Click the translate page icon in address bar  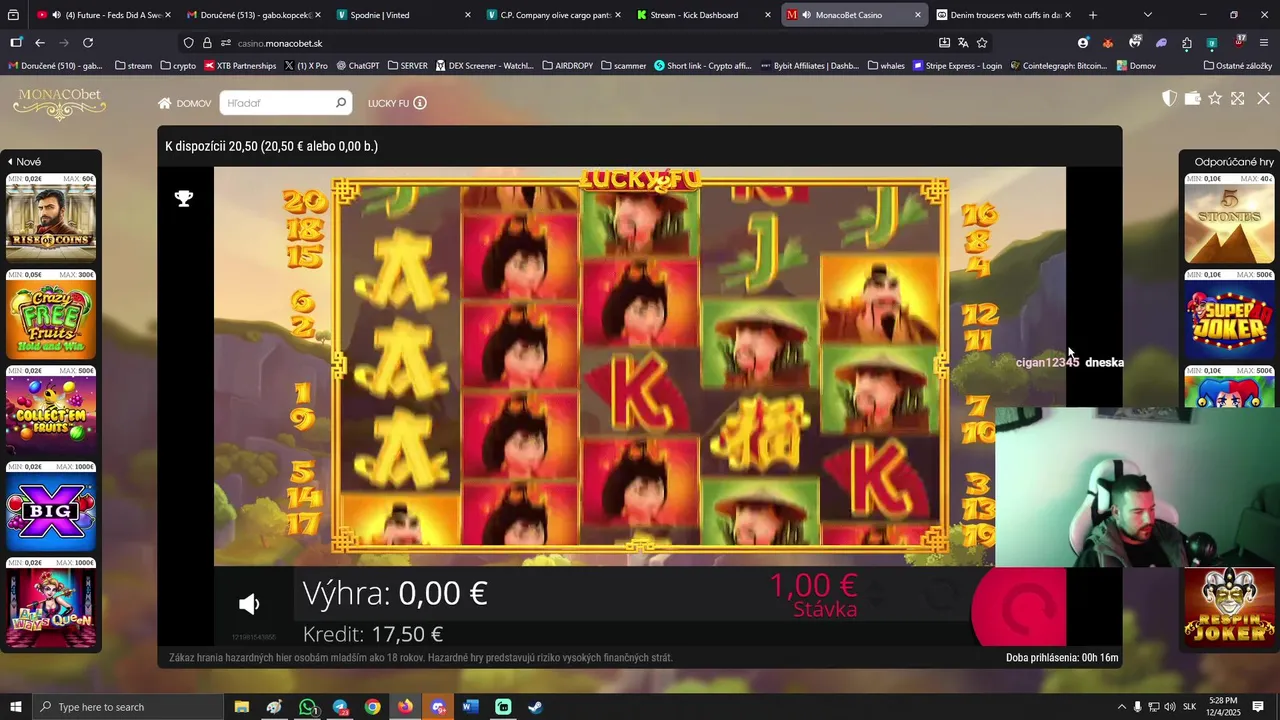tap(963, 43)
